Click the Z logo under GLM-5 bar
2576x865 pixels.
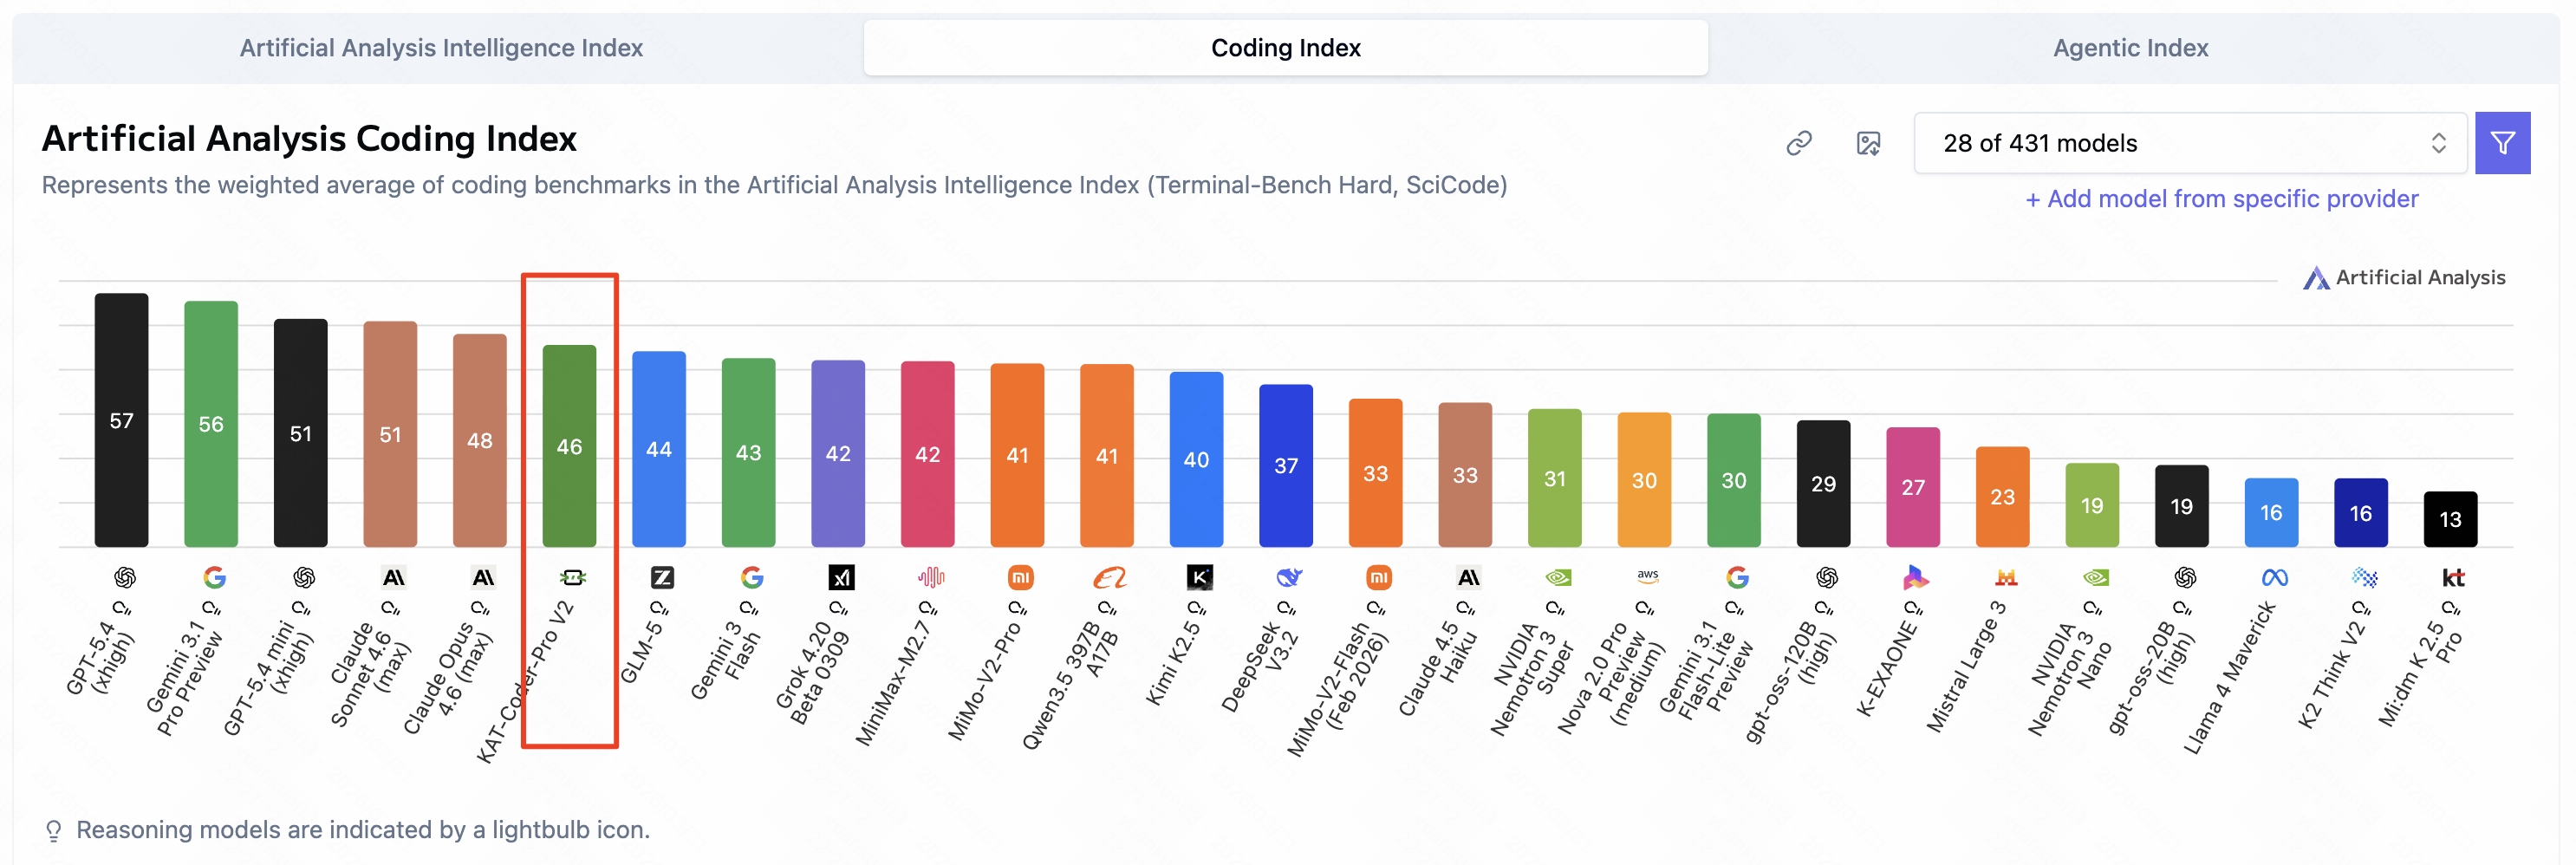point(662,577)
